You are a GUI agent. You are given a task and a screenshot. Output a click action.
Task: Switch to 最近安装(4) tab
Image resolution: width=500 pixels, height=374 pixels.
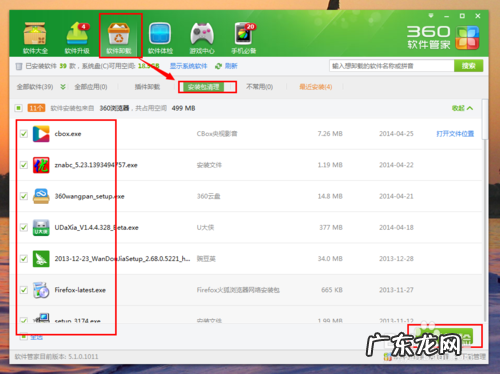(315, 87)
